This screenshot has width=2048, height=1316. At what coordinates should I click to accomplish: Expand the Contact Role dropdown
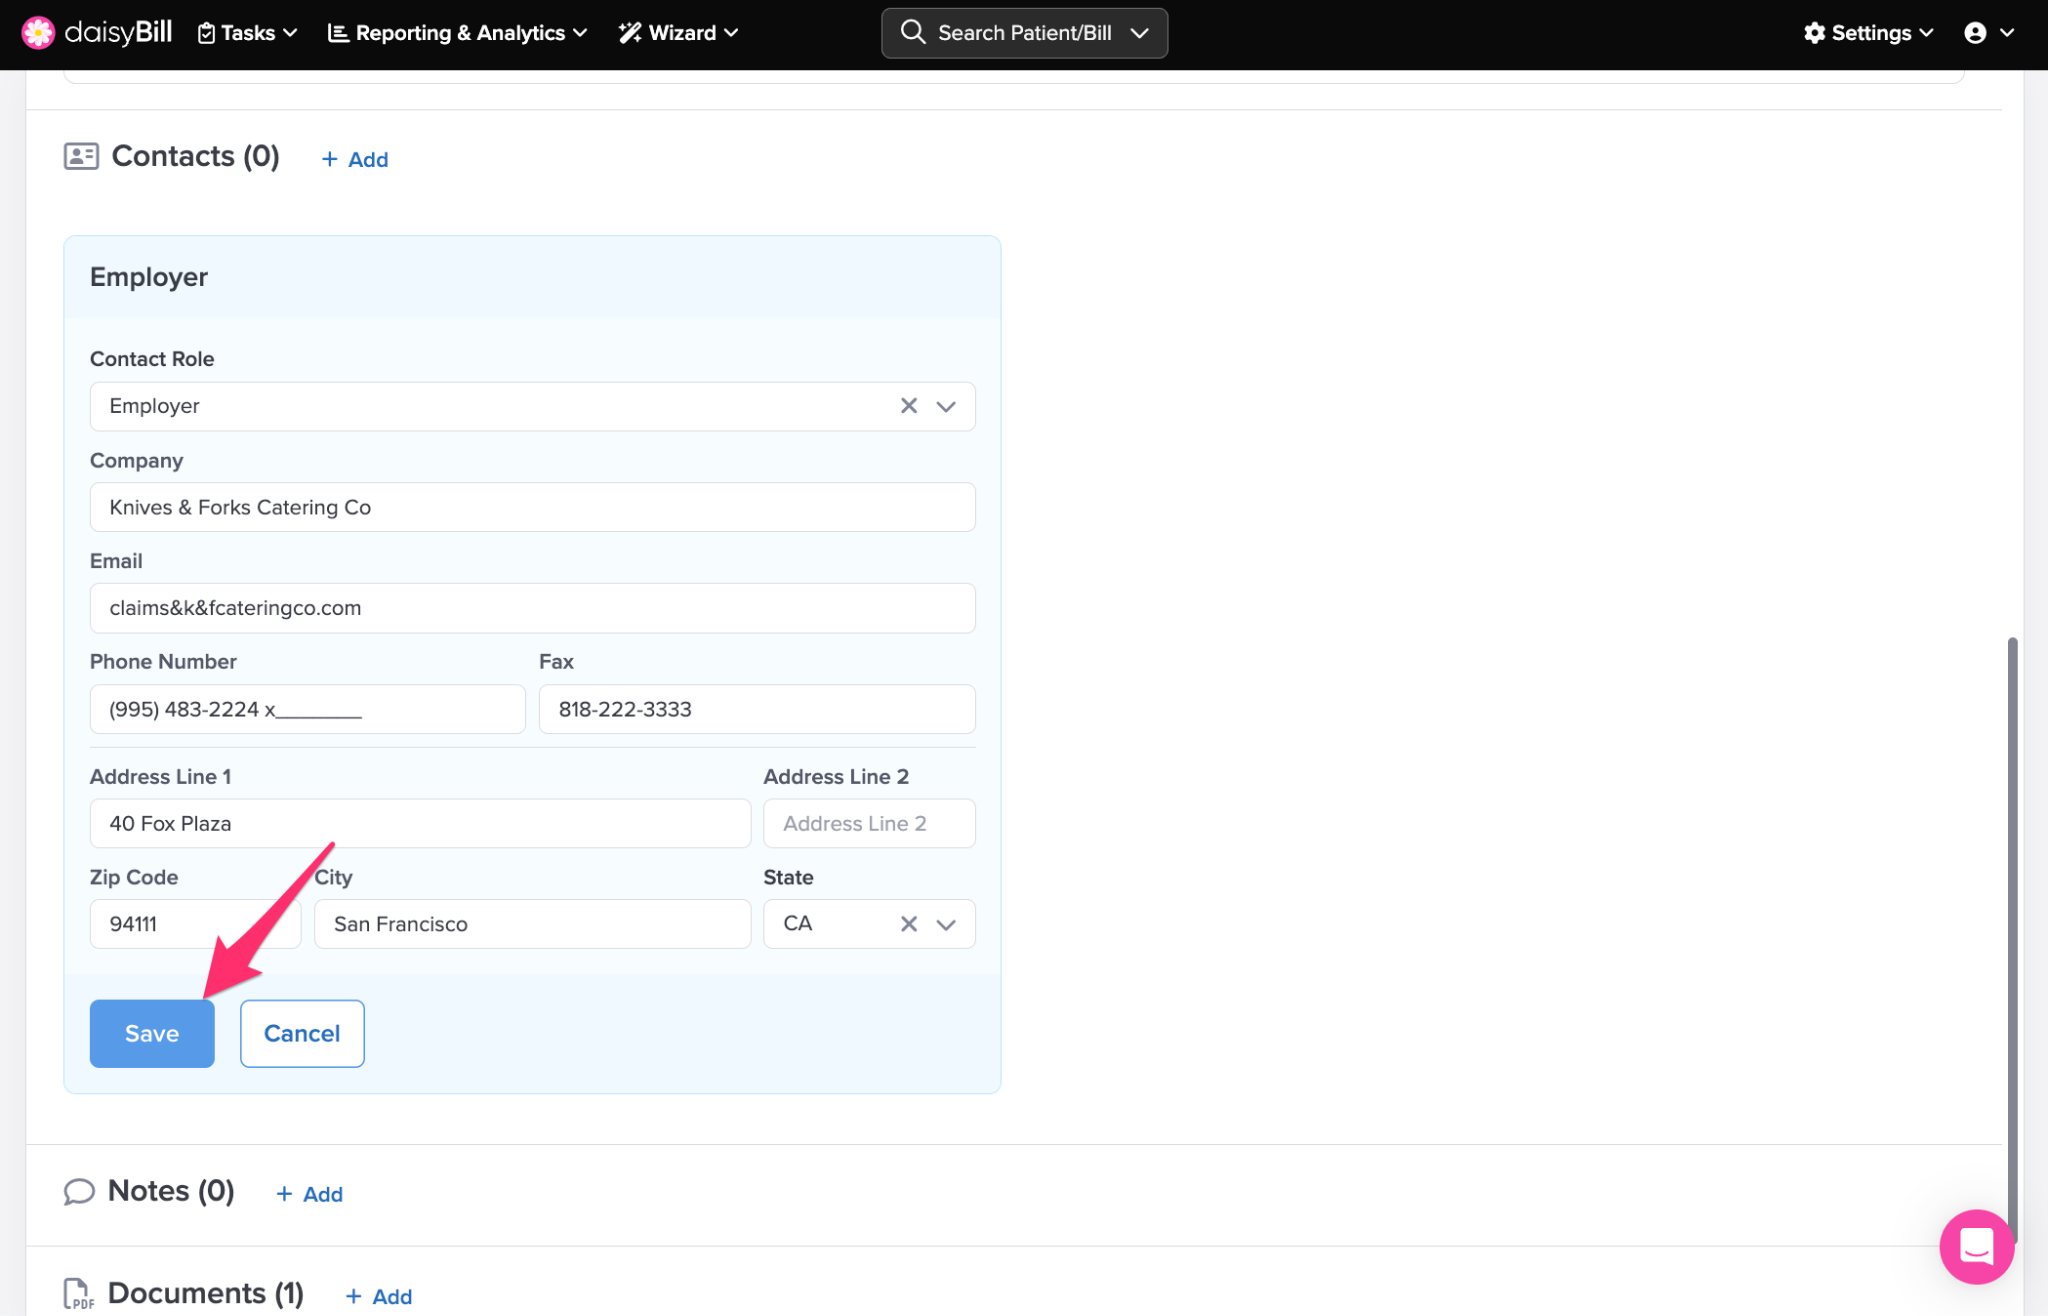pos(946,406)
